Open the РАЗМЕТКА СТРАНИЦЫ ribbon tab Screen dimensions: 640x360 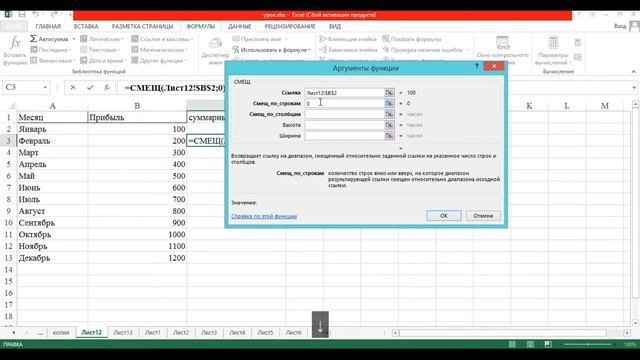click(x=142, y=26)
